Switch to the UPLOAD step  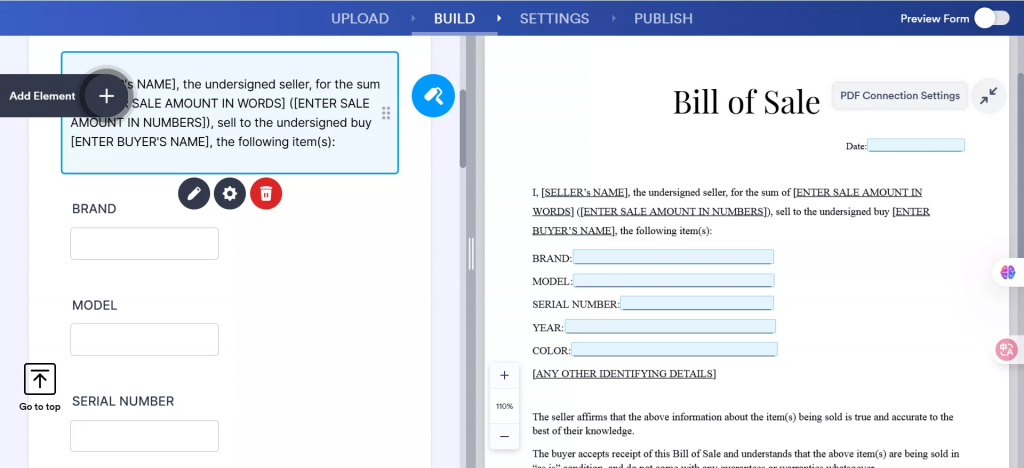pyautogui.click(x=360, y=18)
